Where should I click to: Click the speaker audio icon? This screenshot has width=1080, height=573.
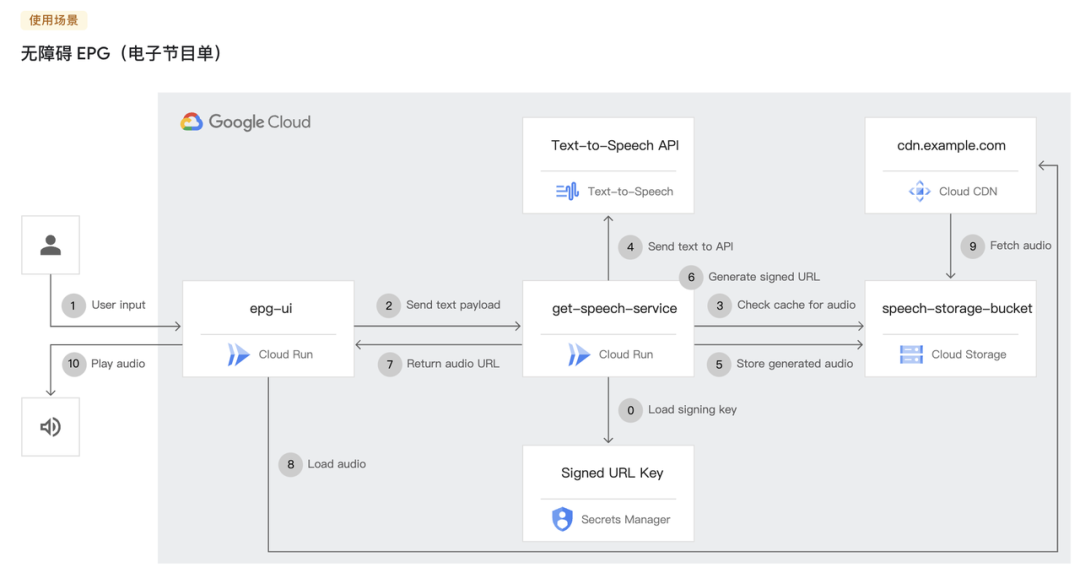click(x=50, y=427)
